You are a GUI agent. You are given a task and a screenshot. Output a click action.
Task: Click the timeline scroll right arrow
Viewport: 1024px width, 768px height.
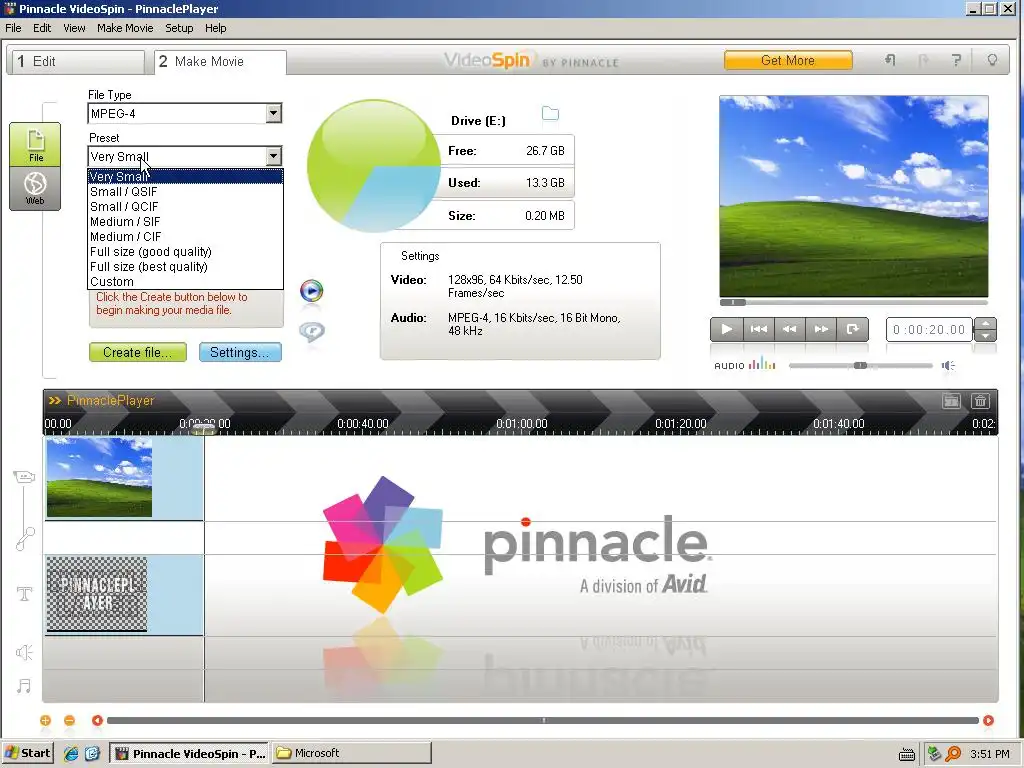tap(988, 720)
